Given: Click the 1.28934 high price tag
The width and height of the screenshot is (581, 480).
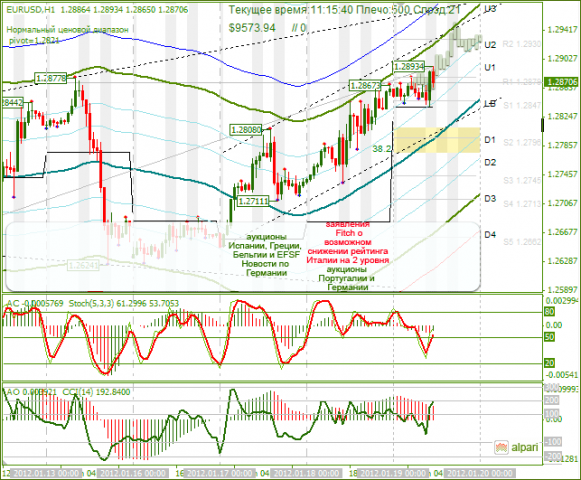Looking at the screenshot, I should click(x=409, y=67).
